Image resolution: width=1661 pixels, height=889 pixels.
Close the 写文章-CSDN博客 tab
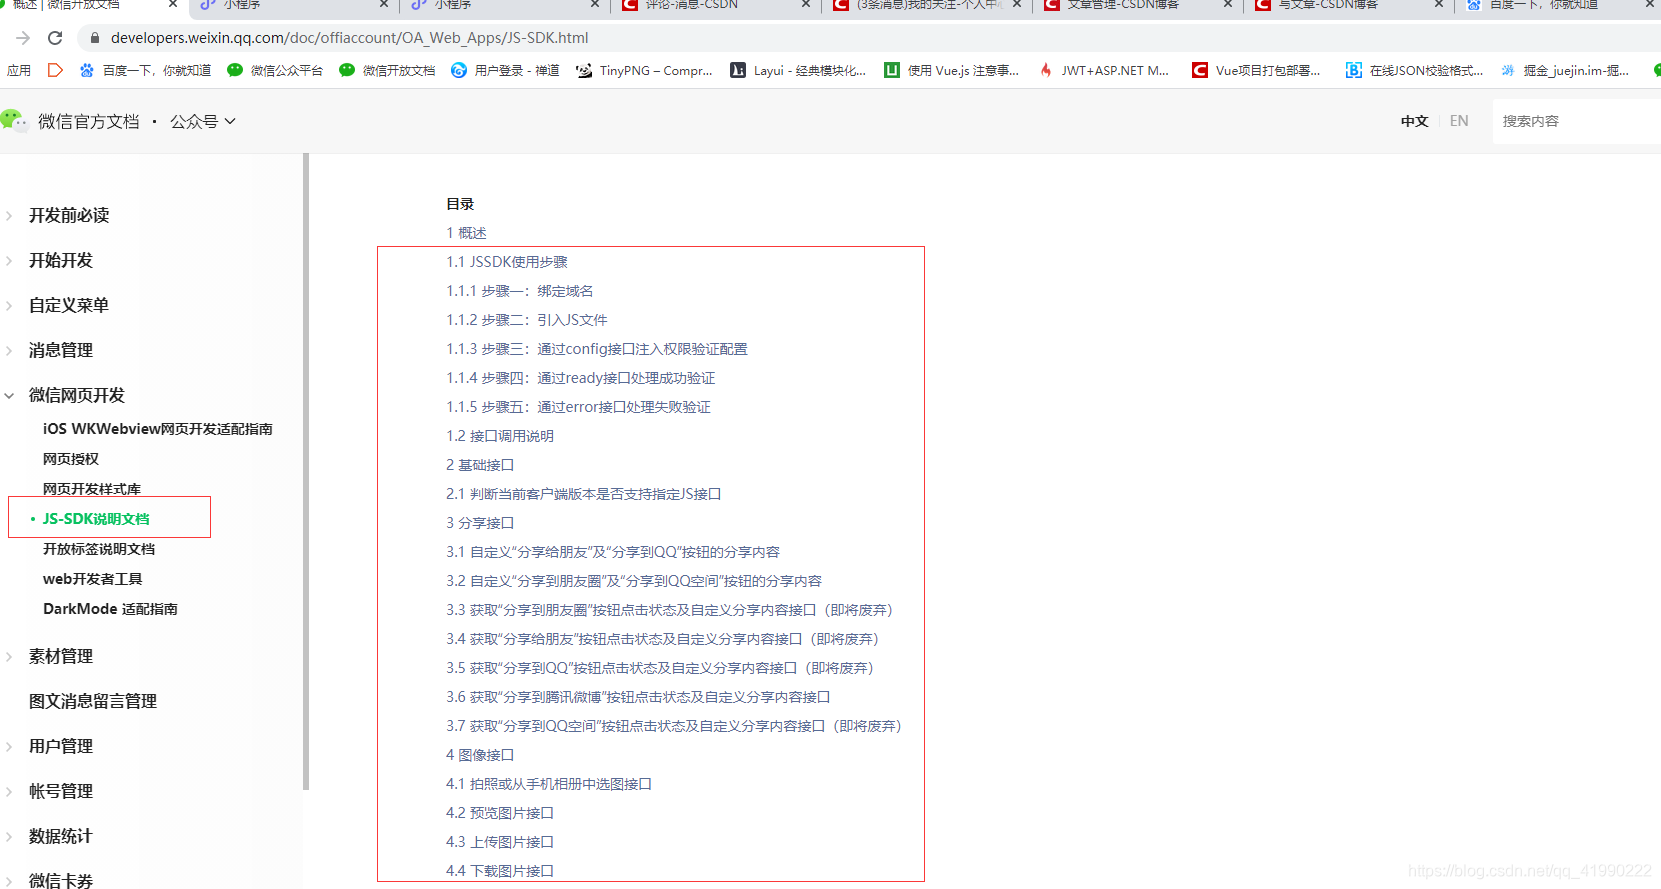point(1439,5)
